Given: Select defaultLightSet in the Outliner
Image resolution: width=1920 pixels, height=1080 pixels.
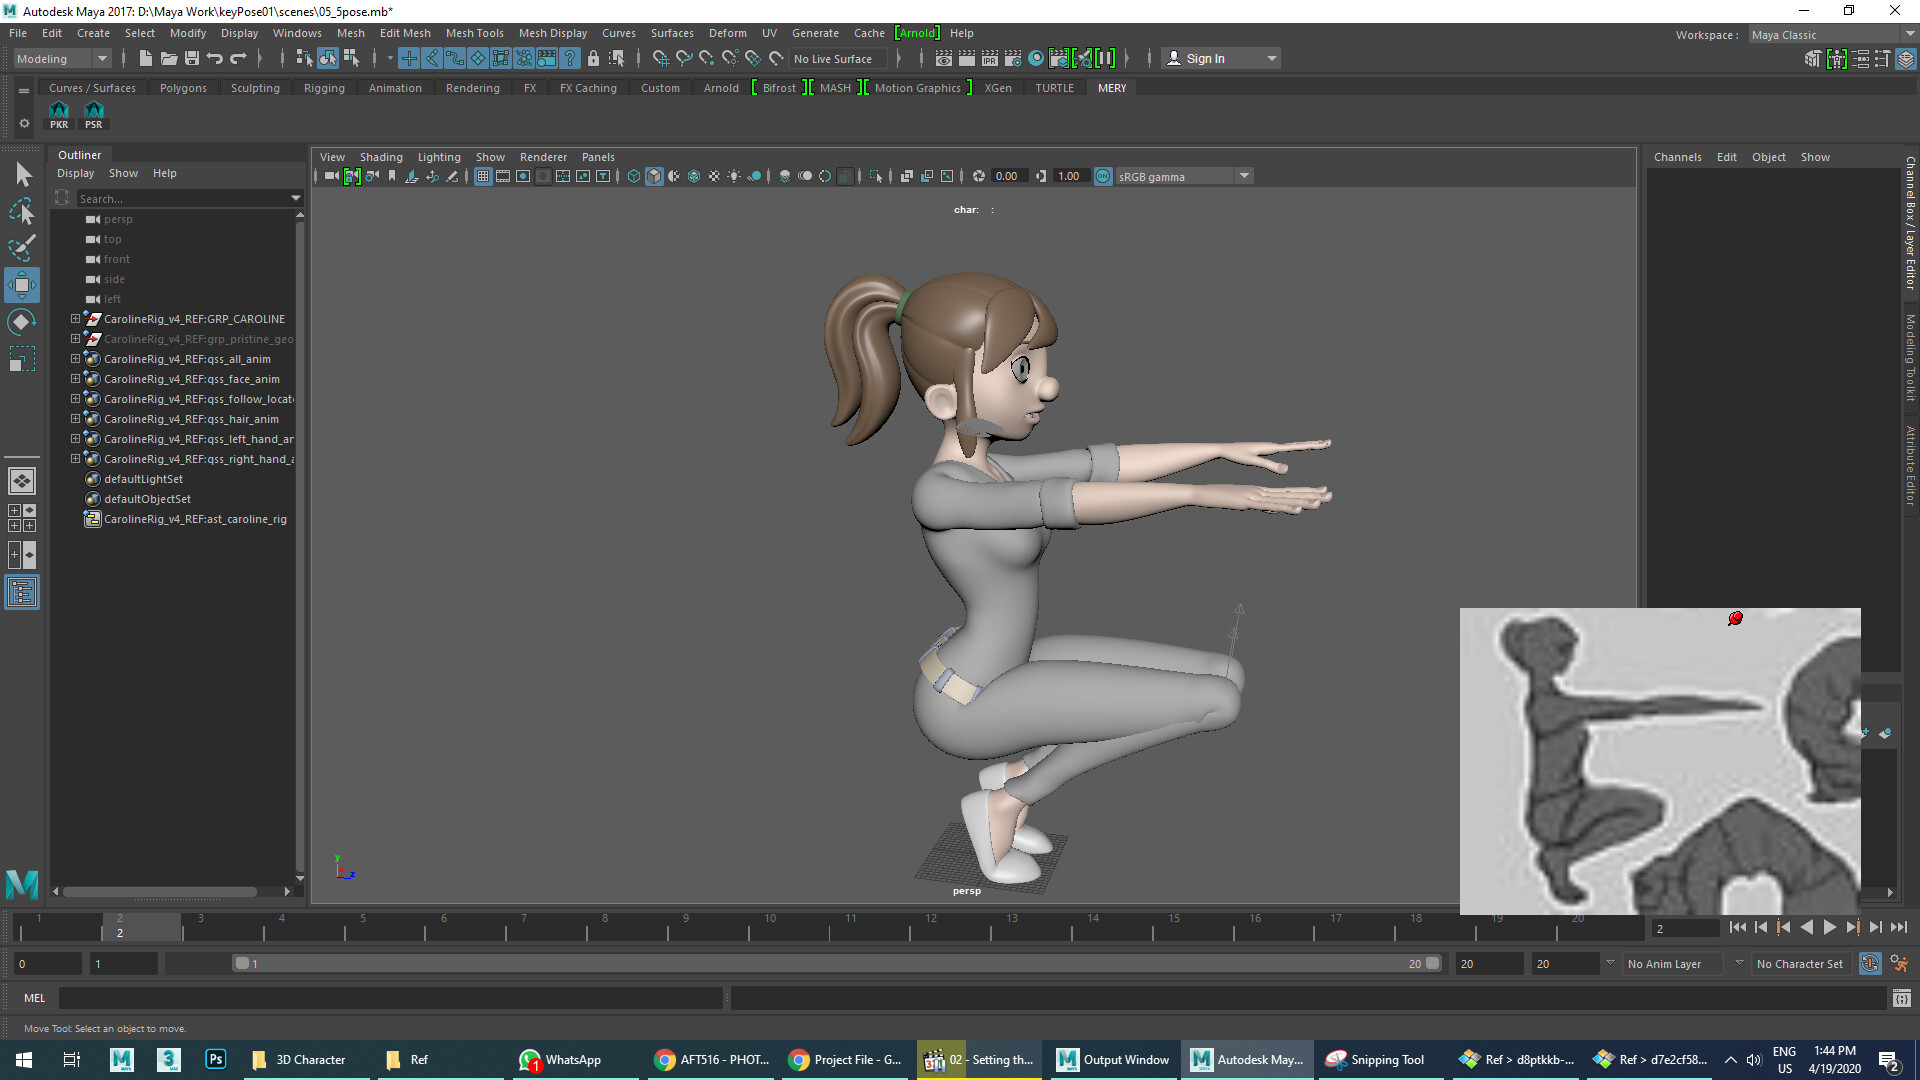Looking at the screenshot, I should click(x=144, y=479).
